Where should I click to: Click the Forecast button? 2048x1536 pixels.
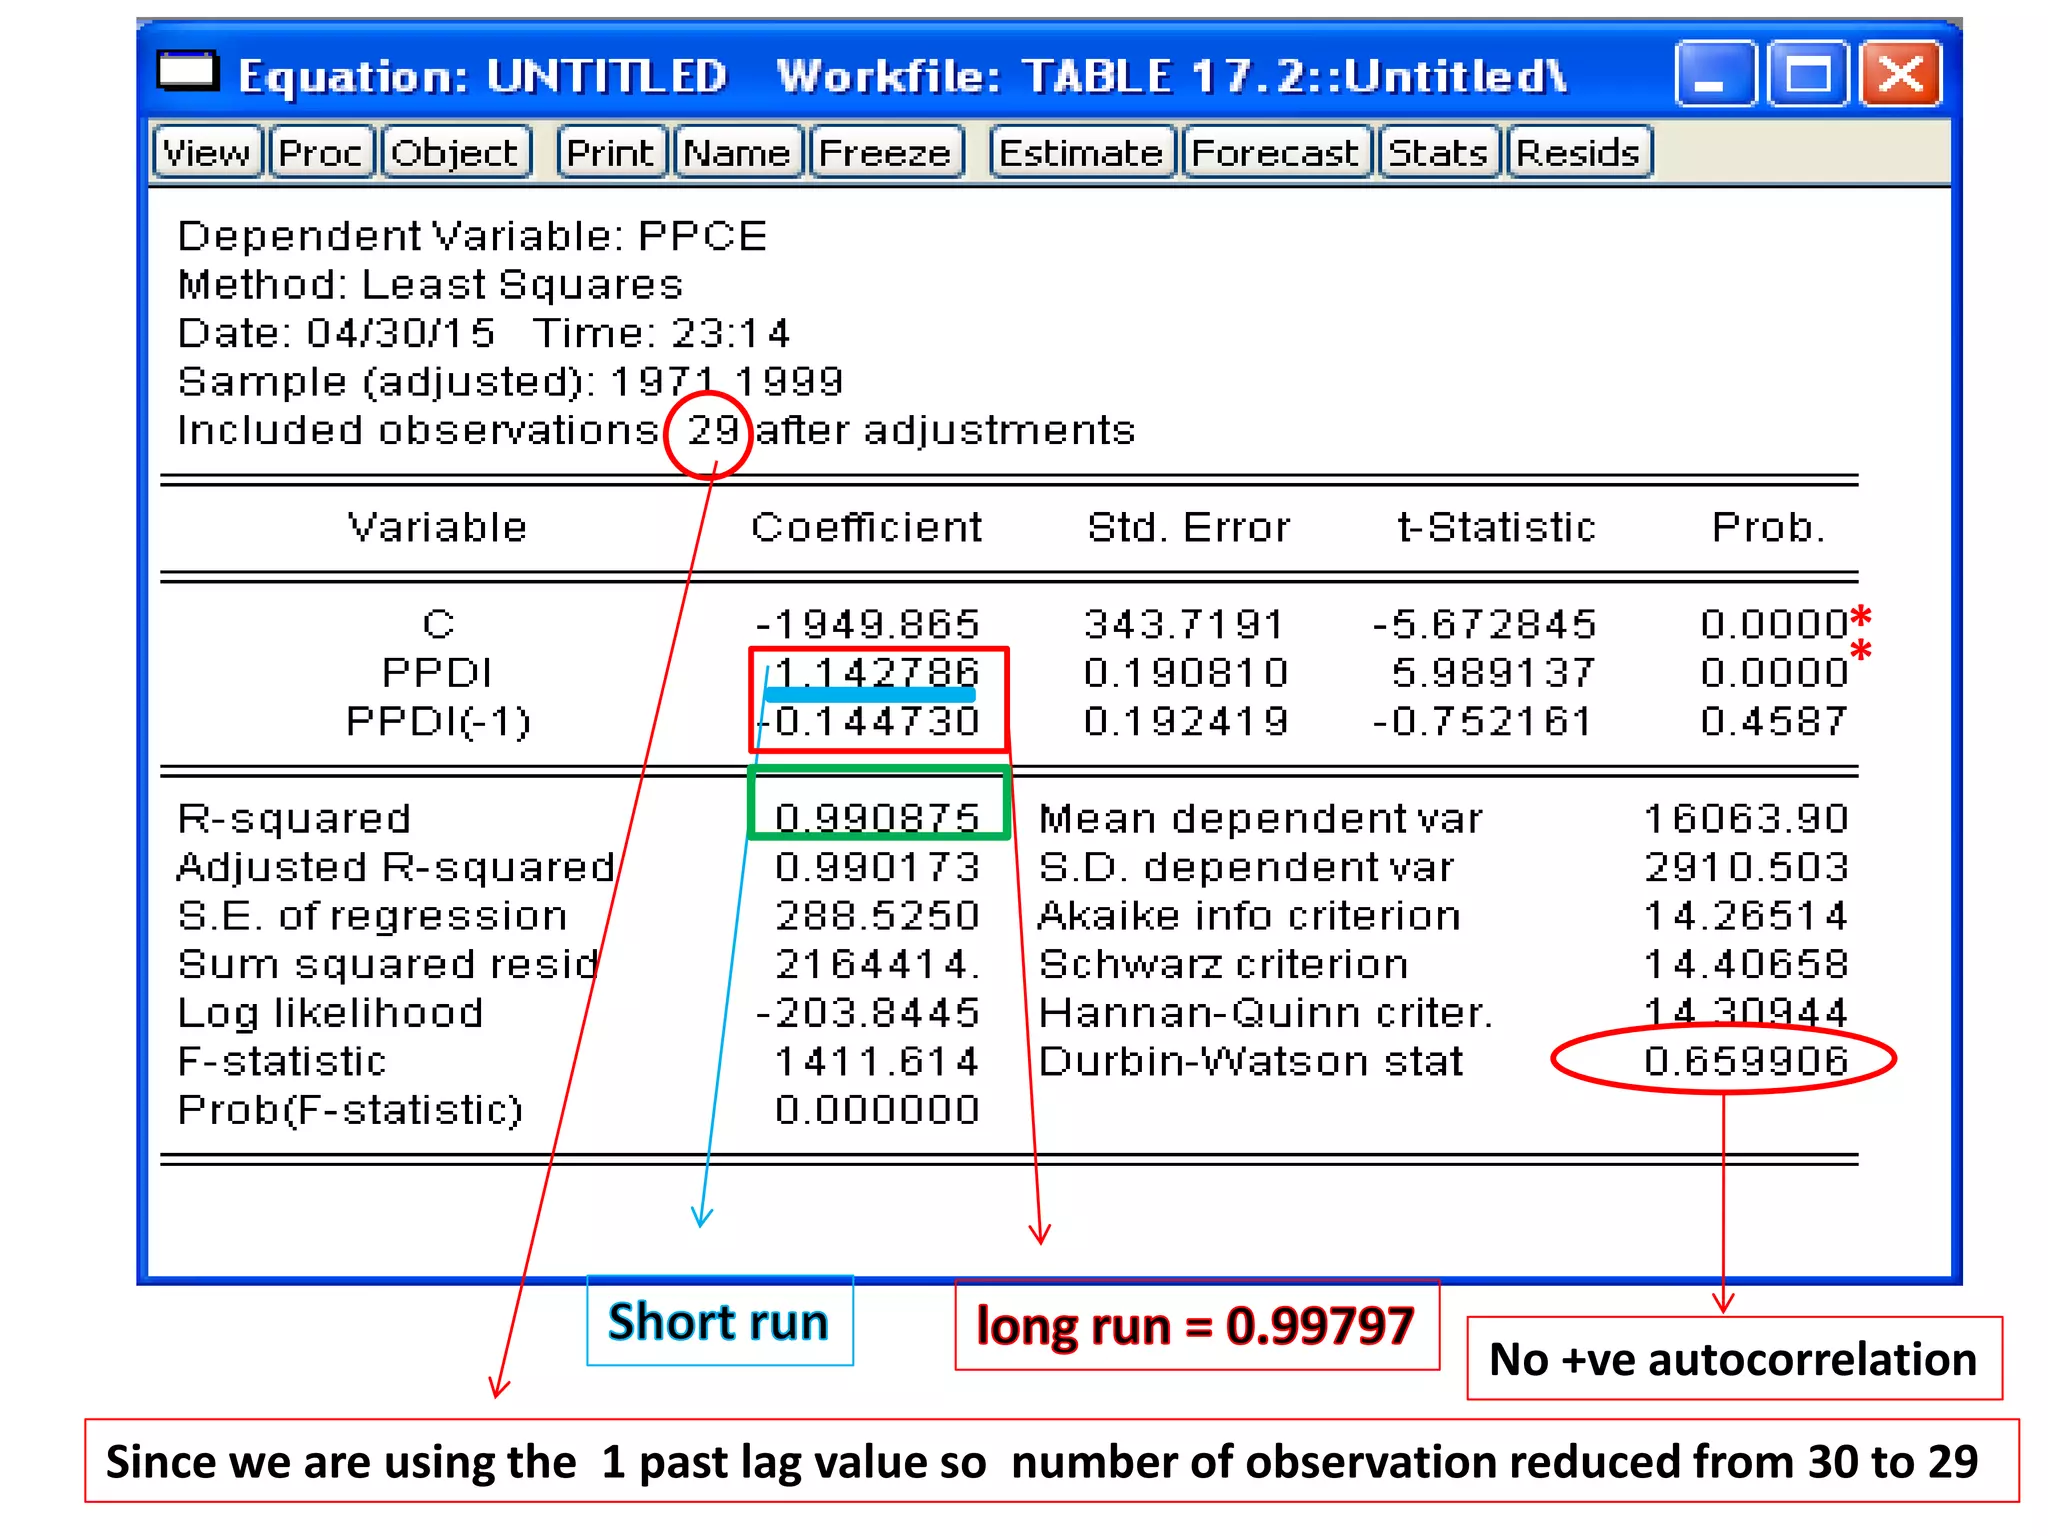(1276, 153)
